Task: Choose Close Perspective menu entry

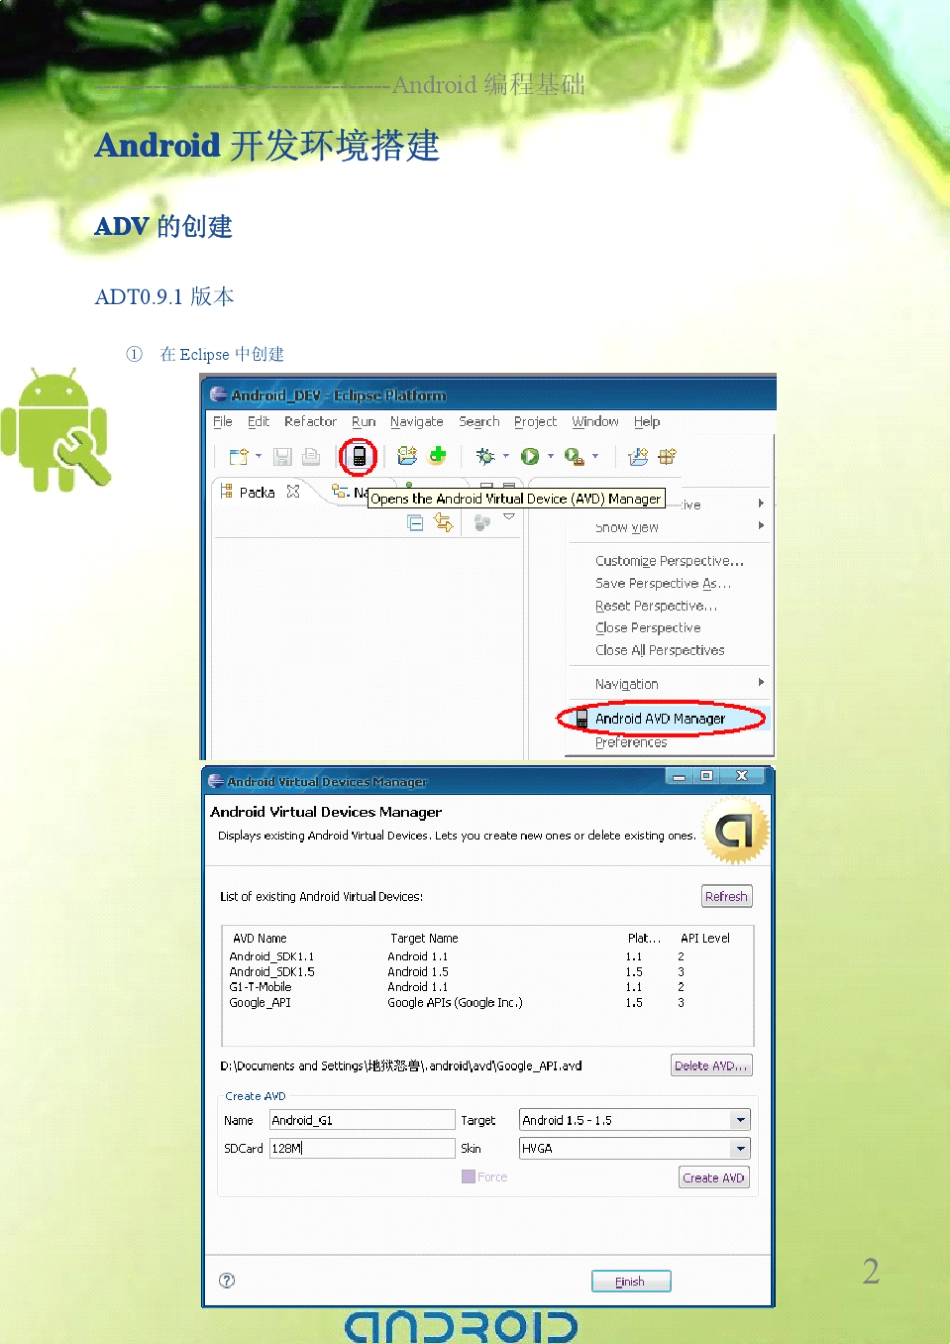Action: click(647, 628)
